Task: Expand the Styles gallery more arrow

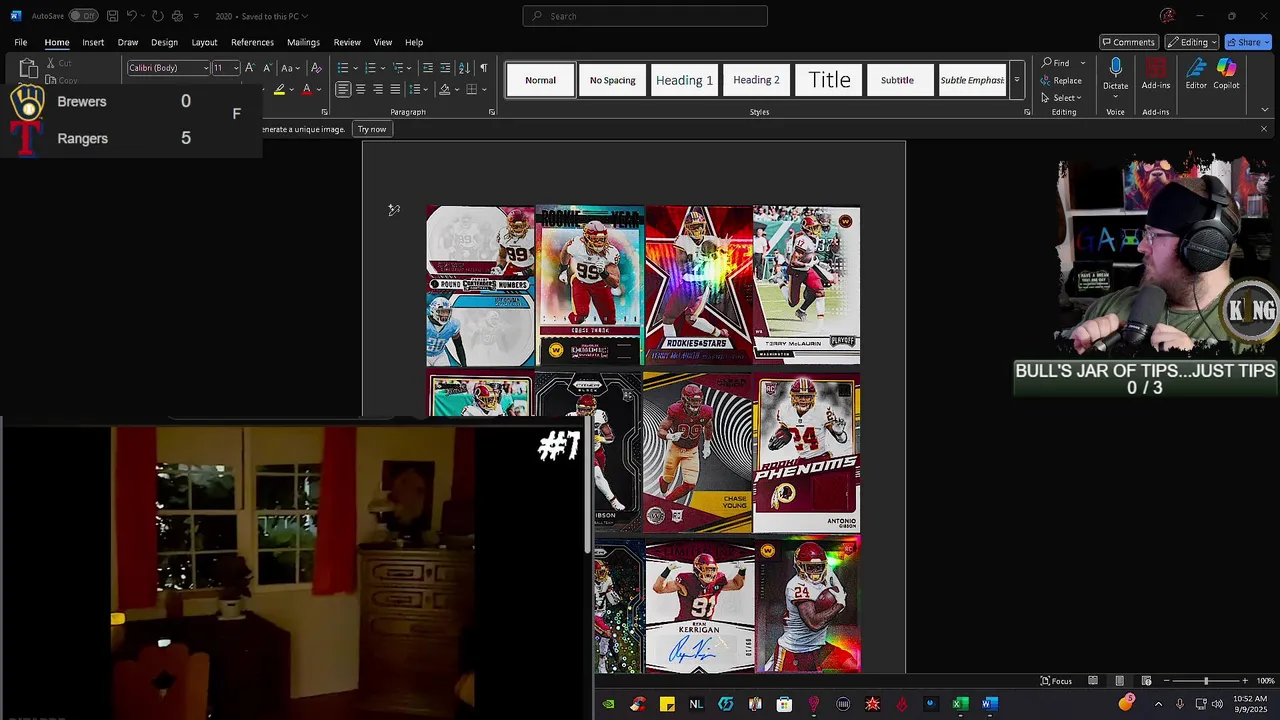Action: (1016, 80)
